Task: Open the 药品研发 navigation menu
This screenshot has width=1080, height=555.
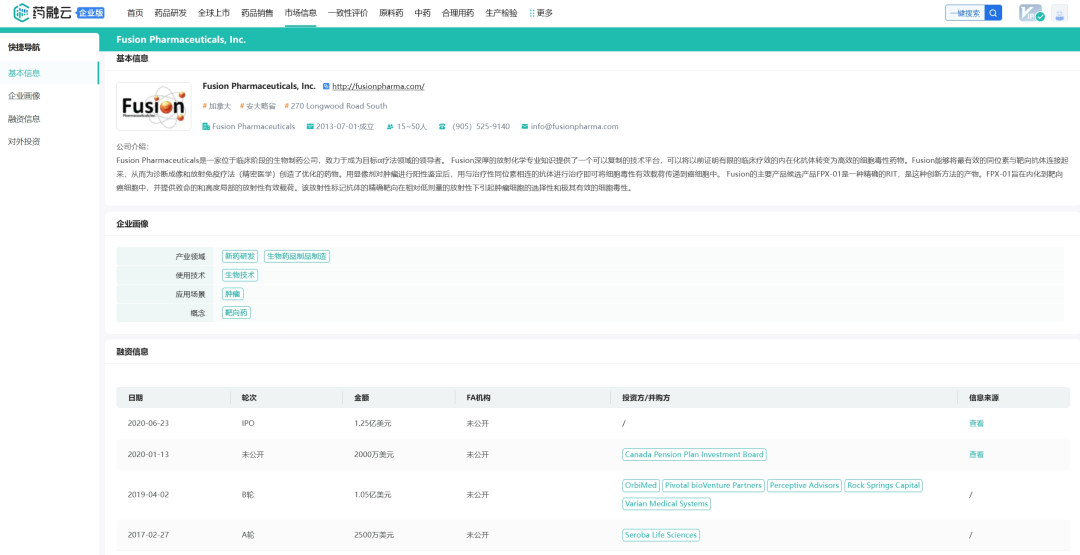Action: [170, 13]
